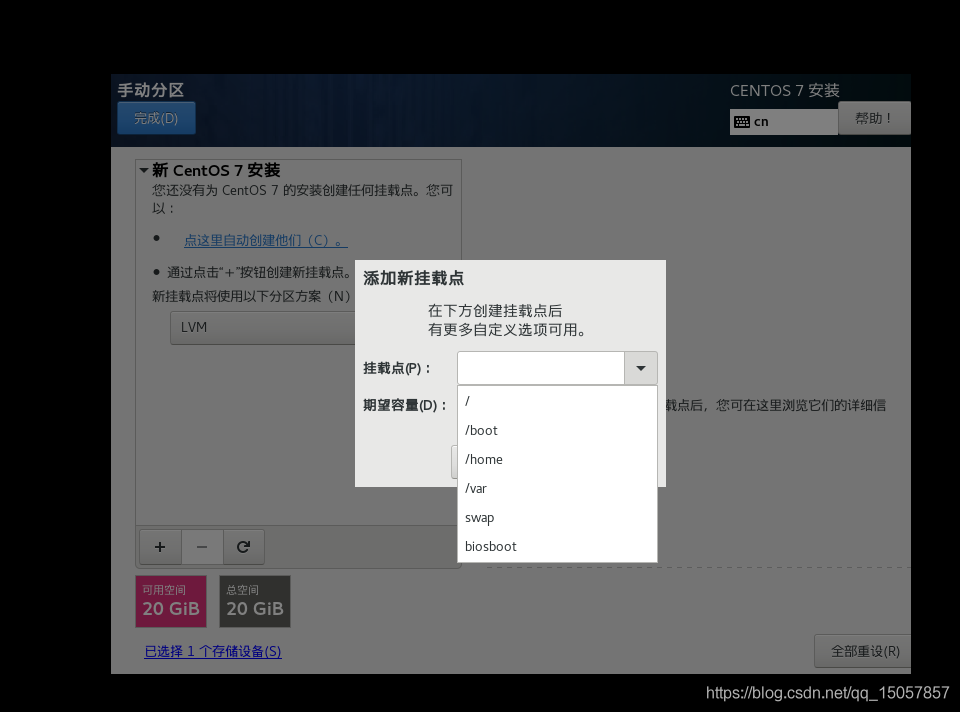This screenshot has height=712, width=960.
Task: Click the pink 可用空间 20 GiB box
Action: [x=171, y=601]
